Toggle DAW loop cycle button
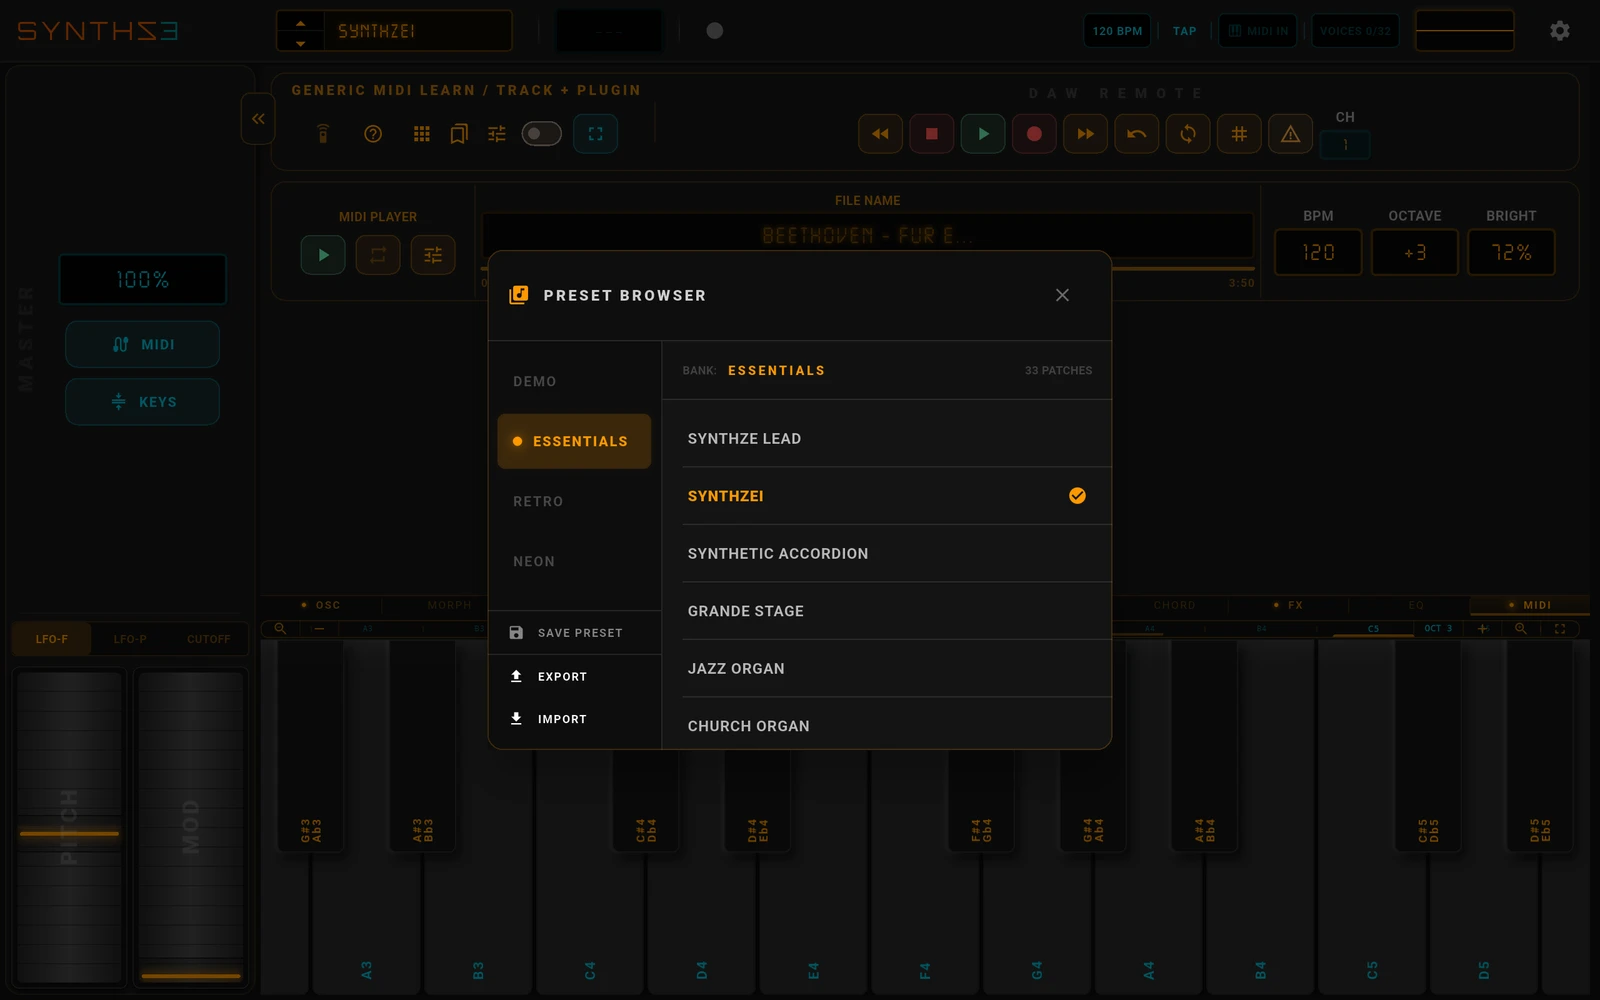Image resolution: width=1600 pixels, height=1000 pixels. [x=1188, y=134]
